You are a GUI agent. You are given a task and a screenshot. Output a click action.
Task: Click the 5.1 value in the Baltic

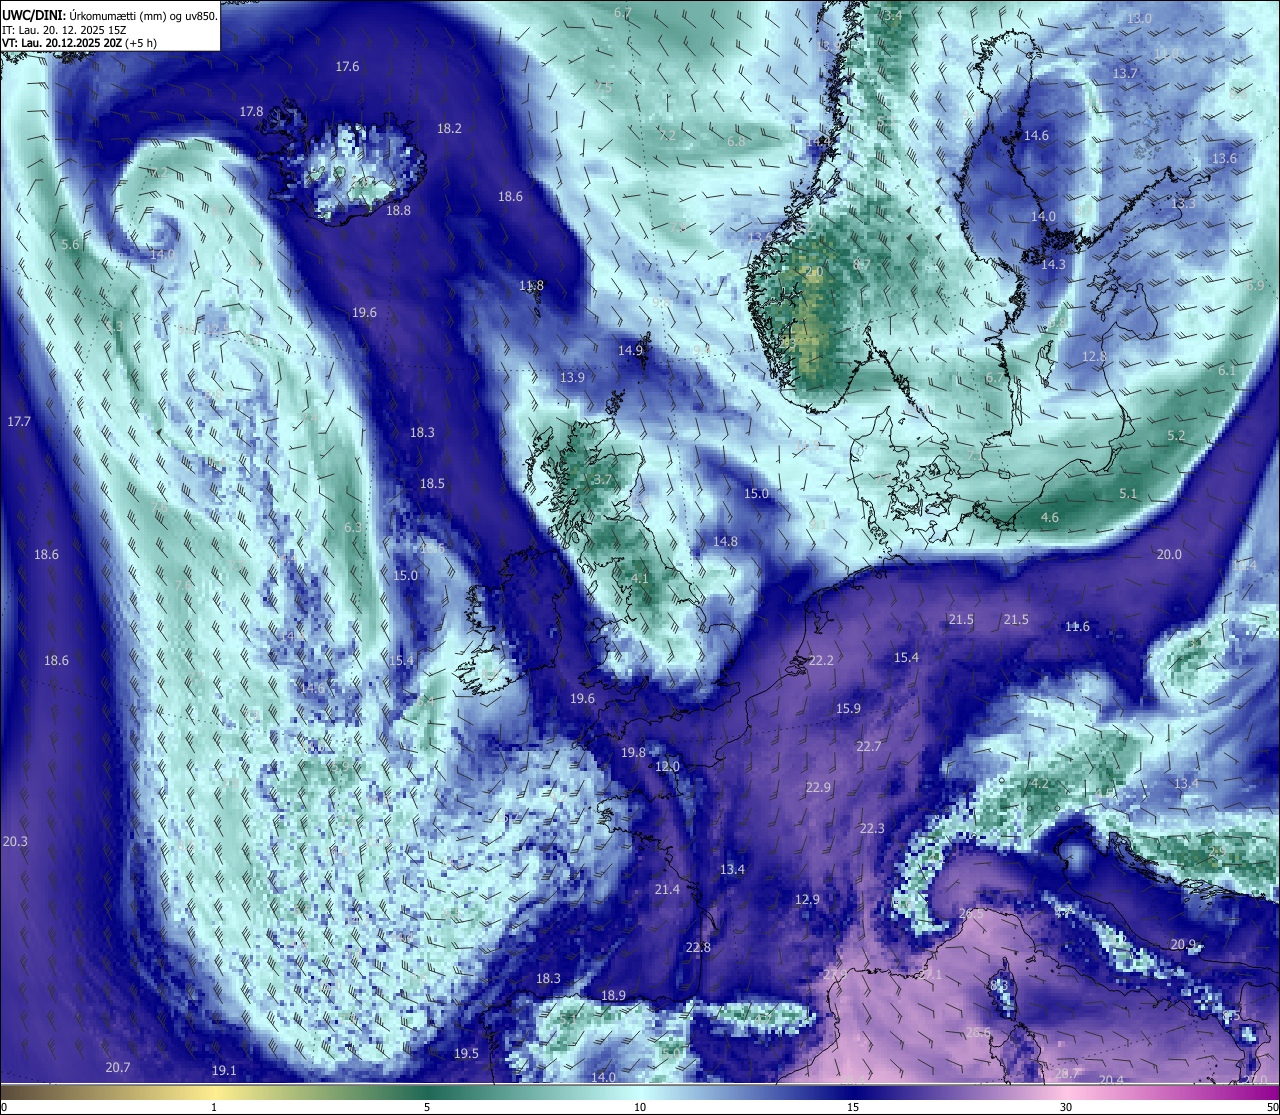(x=1128, y=494)
